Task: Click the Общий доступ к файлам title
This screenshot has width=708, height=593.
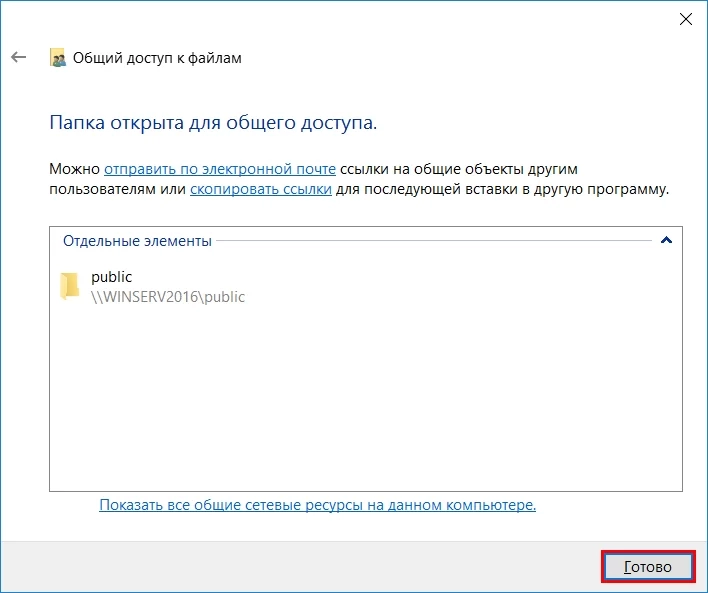Action: (x=157, y=58)
